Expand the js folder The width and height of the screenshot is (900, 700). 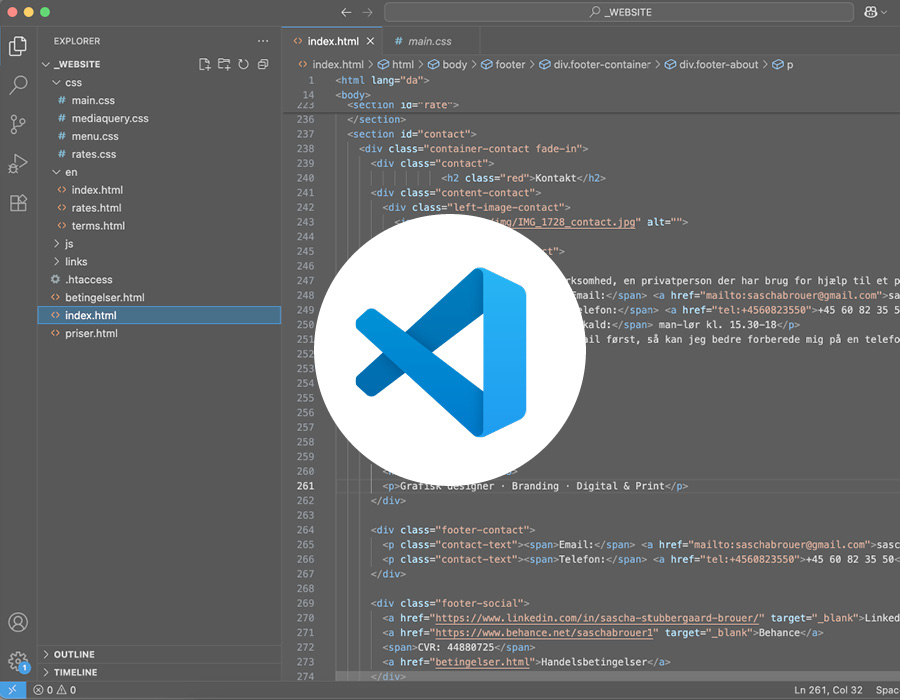point(56,244)
